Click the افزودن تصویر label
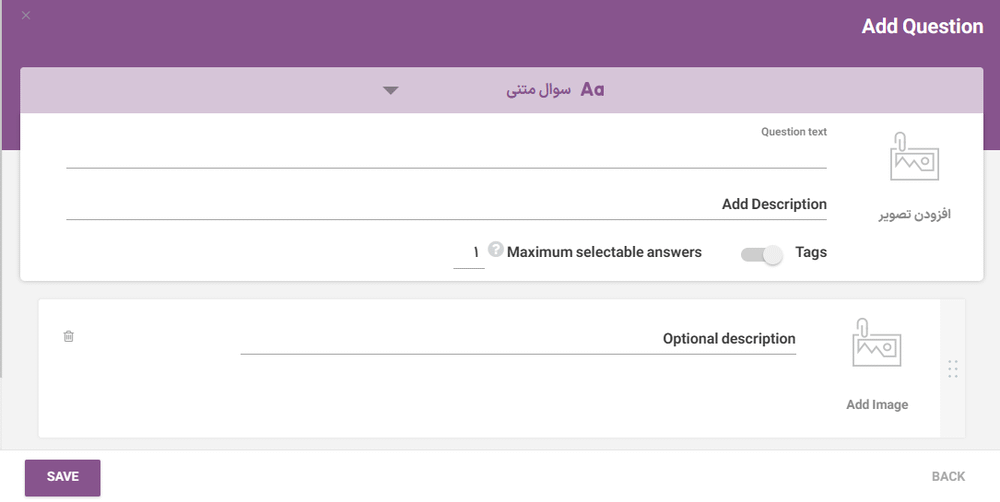Viewport: 1000px width, 502px height. [915, 214]
